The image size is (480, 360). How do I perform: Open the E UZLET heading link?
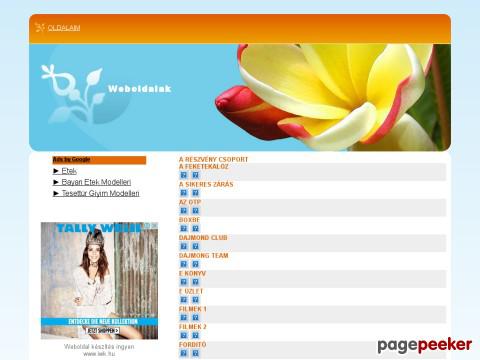coord(191,291)
